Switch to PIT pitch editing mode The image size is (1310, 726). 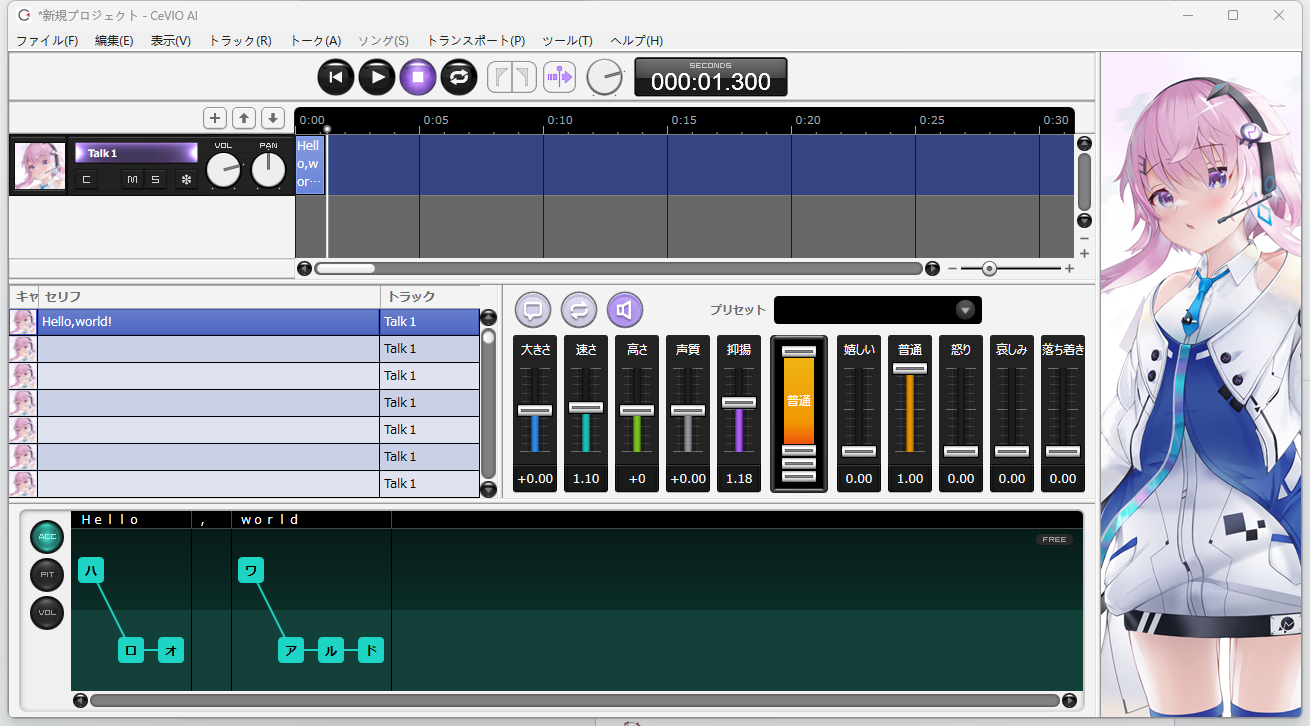pos(46,575)
